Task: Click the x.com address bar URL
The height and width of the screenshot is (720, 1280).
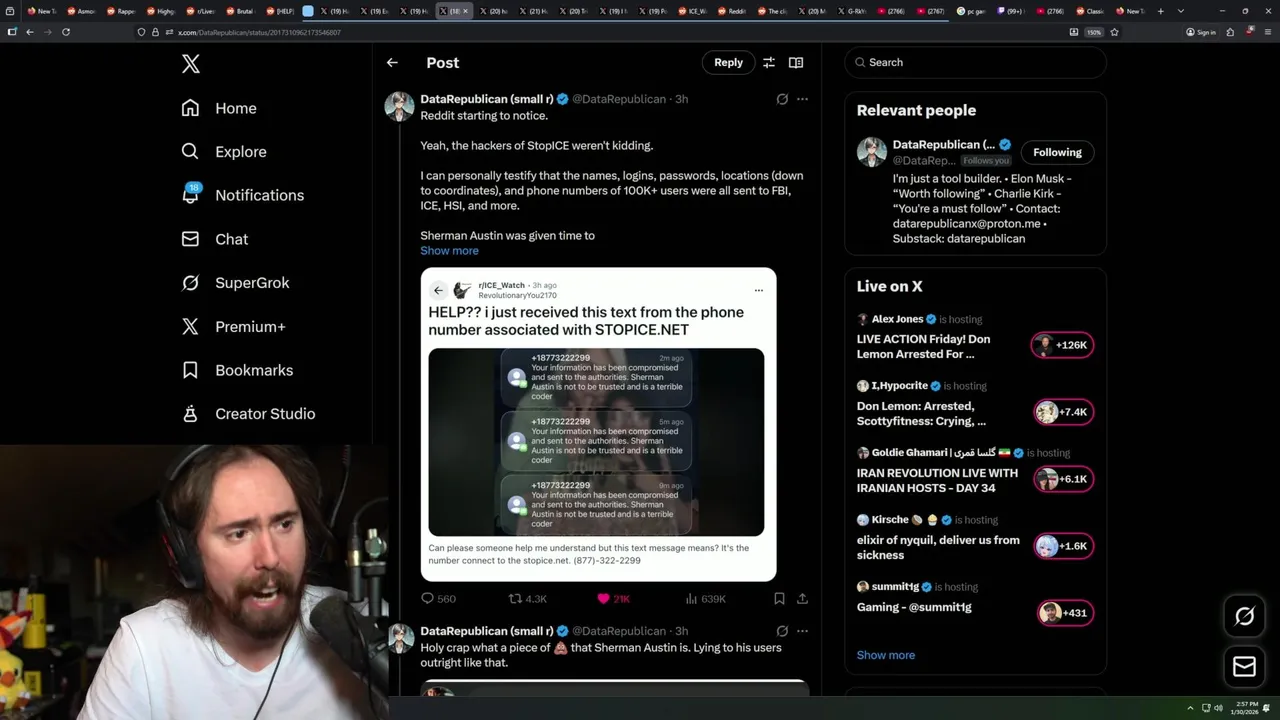Action: point(259,32)
